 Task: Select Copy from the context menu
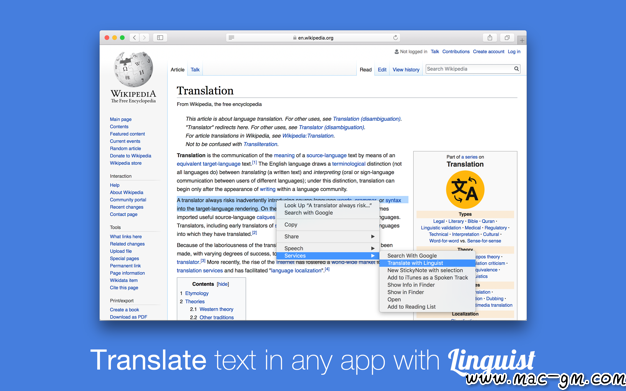pyautogui.click(x=327, y=224)
